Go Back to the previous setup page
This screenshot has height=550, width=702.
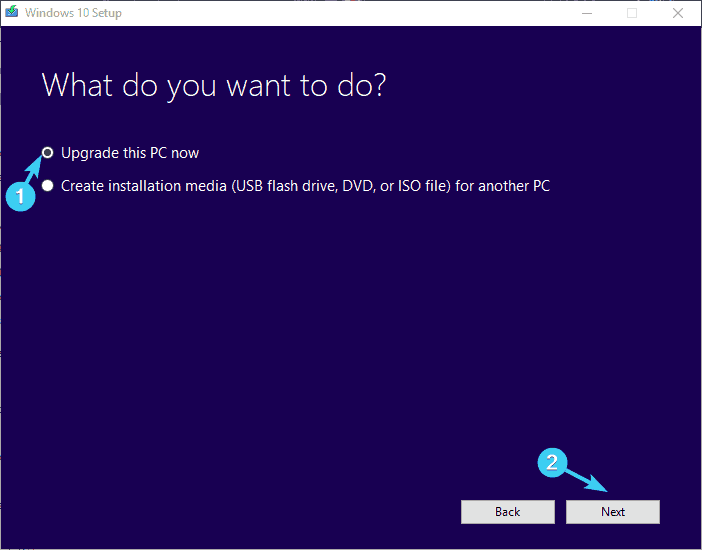tap(508, 511)
